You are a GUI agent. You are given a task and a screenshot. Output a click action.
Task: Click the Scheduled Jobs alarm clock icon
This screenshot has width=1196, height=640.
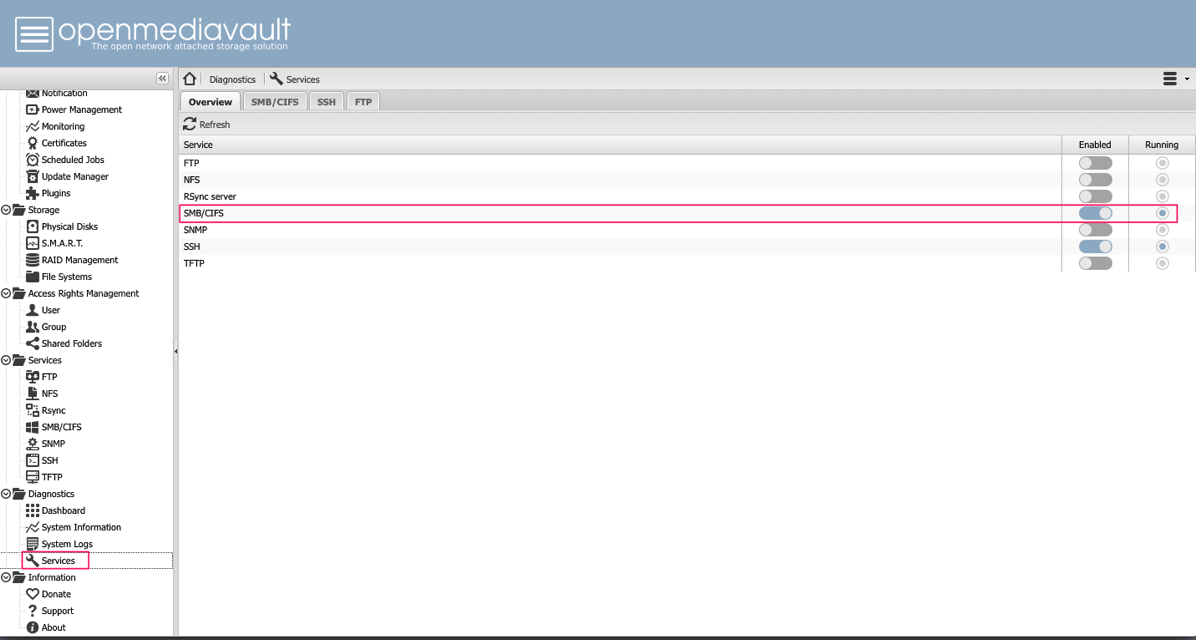32,160
